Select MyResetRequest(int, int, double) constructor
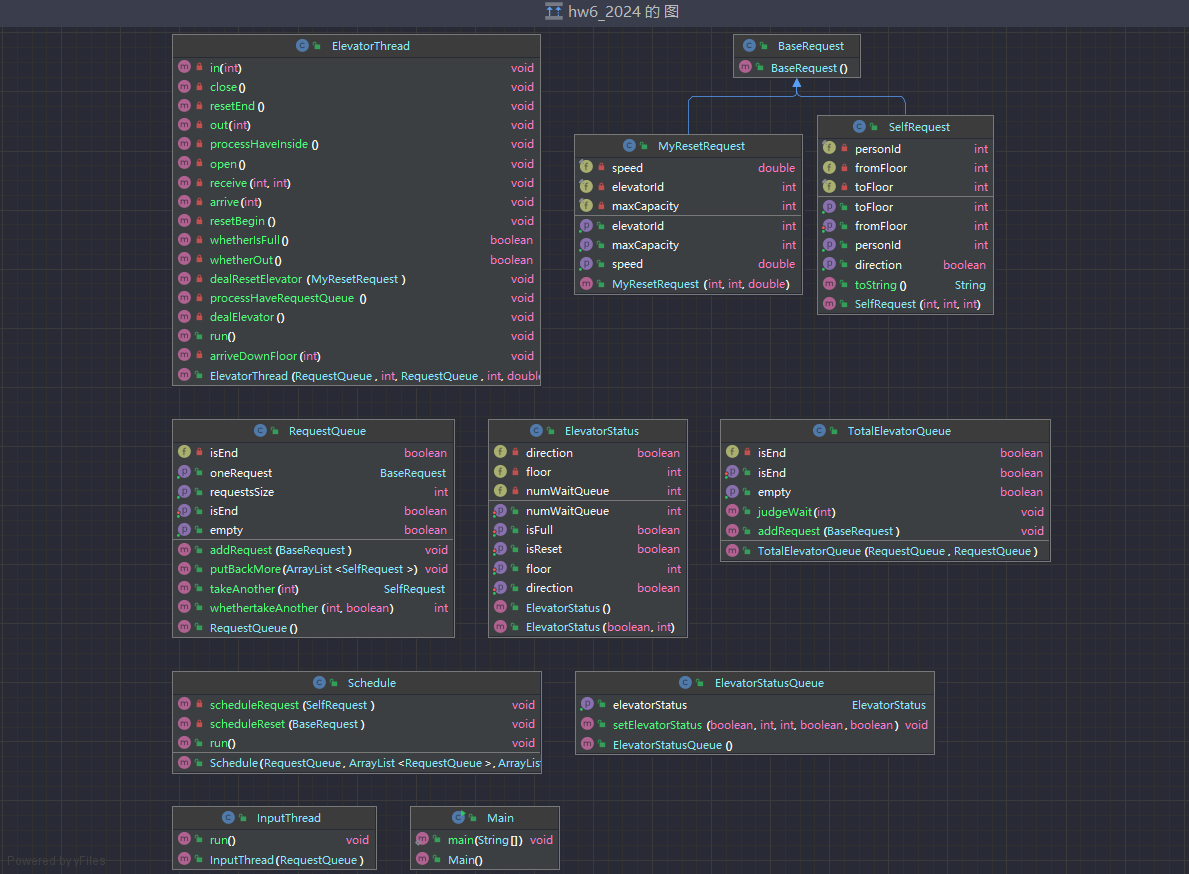1189x874 pixels. [689, 284]
